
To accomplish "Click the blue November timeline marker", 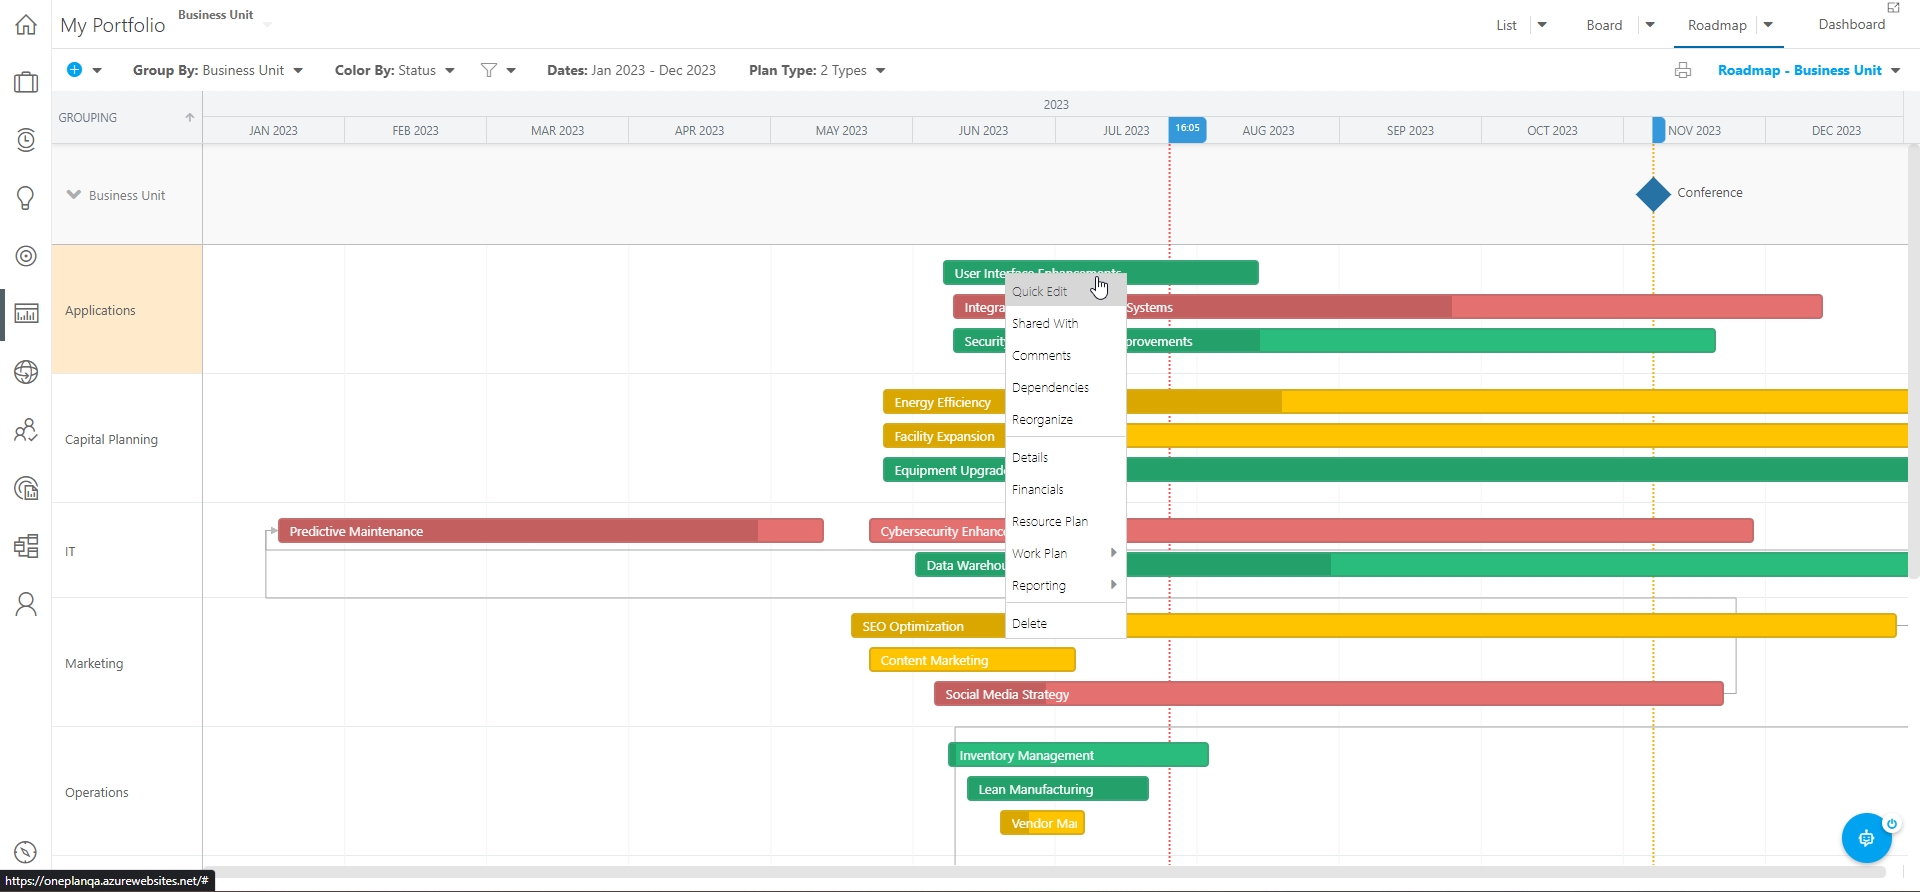I will [1659, 130].
